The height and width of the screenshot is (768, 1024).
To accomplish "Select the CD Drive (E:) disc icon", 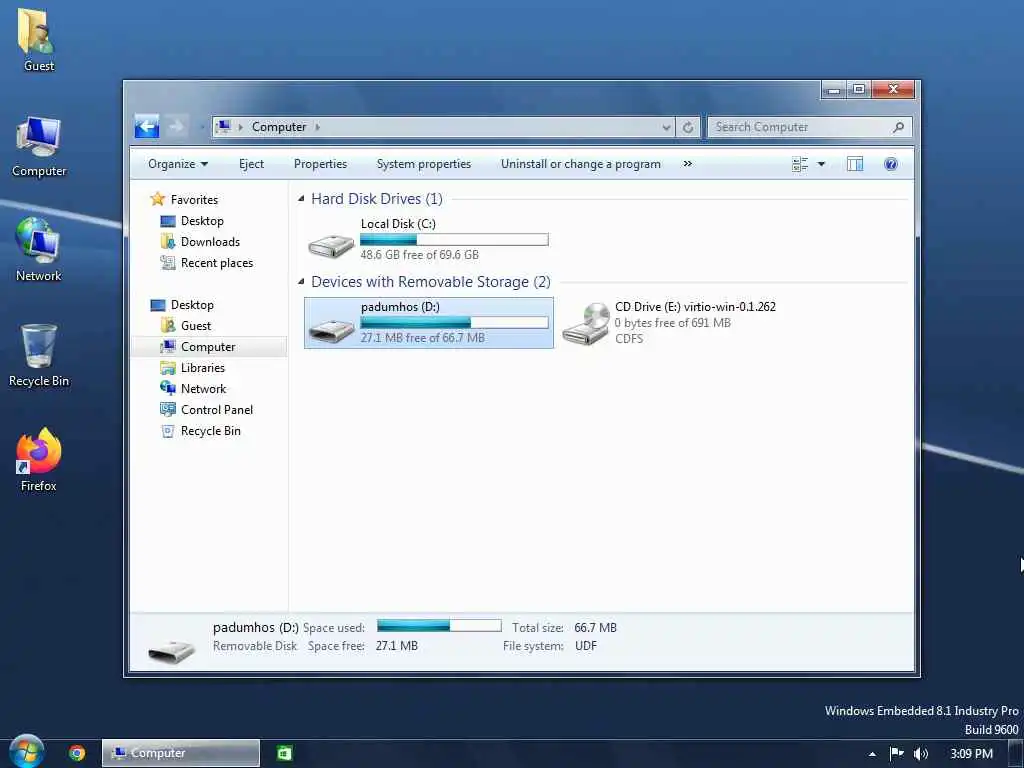I will [586, 323].
